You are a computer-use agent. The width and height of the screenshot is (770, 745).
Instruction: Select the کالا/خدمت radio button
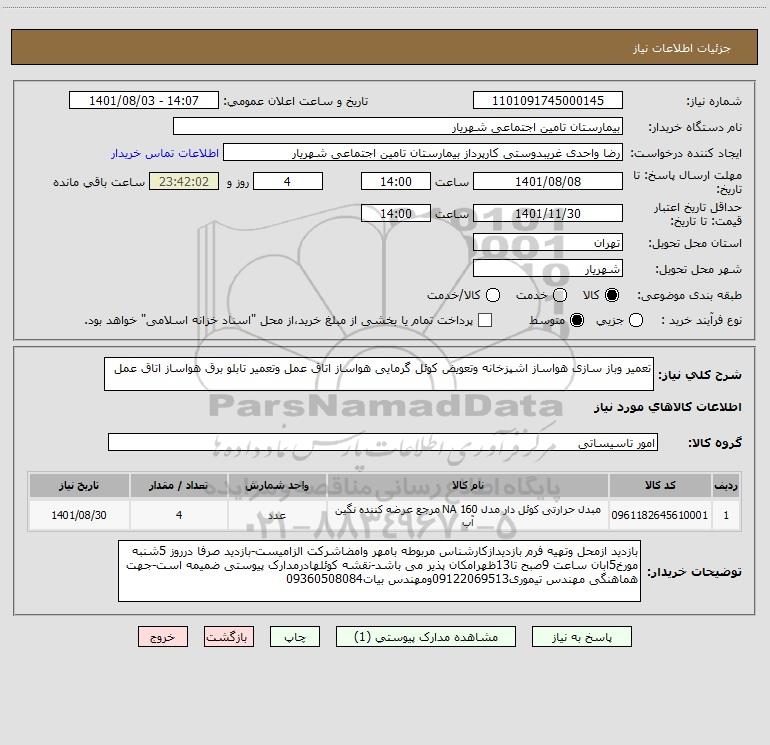pos(493,295)
